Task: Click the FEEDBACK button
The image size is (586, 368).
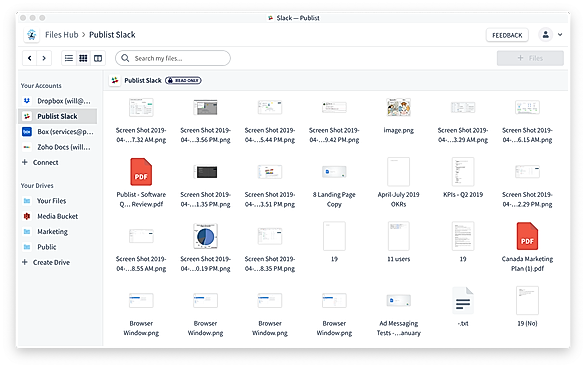Action: [507, 35]
